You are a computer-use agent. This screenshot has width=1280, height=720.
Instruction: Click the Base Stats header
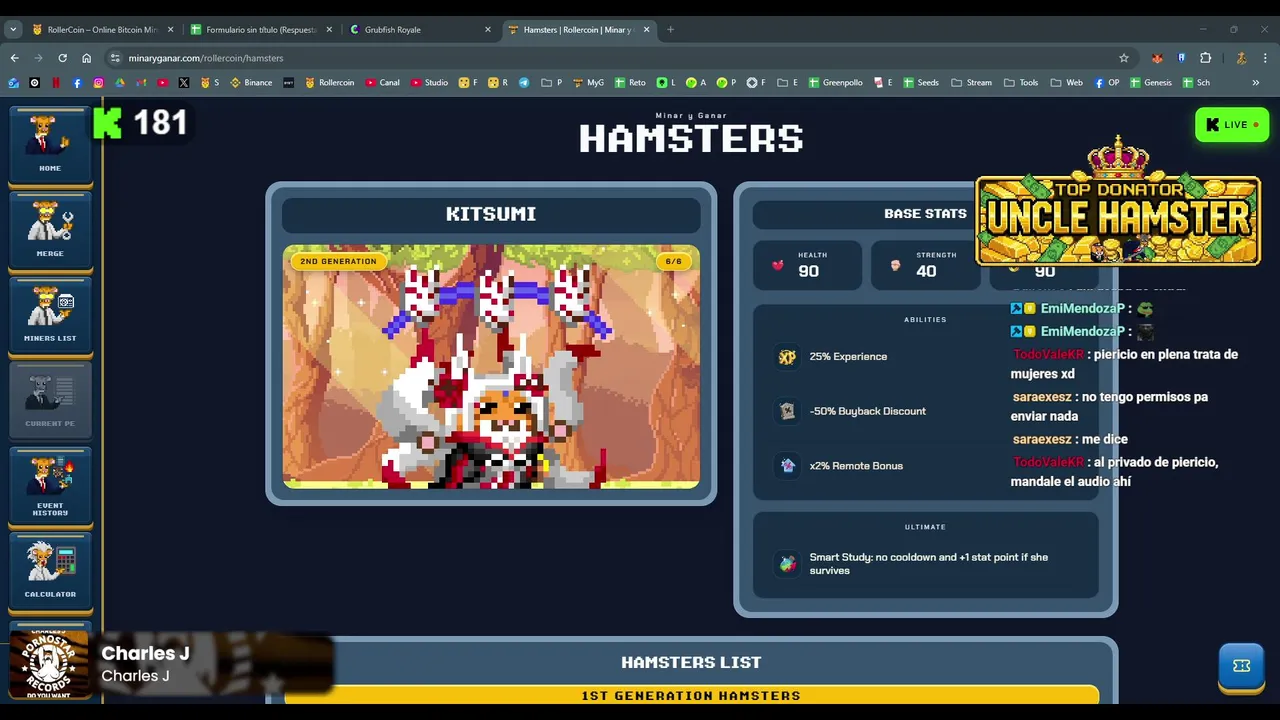[925, 214]
